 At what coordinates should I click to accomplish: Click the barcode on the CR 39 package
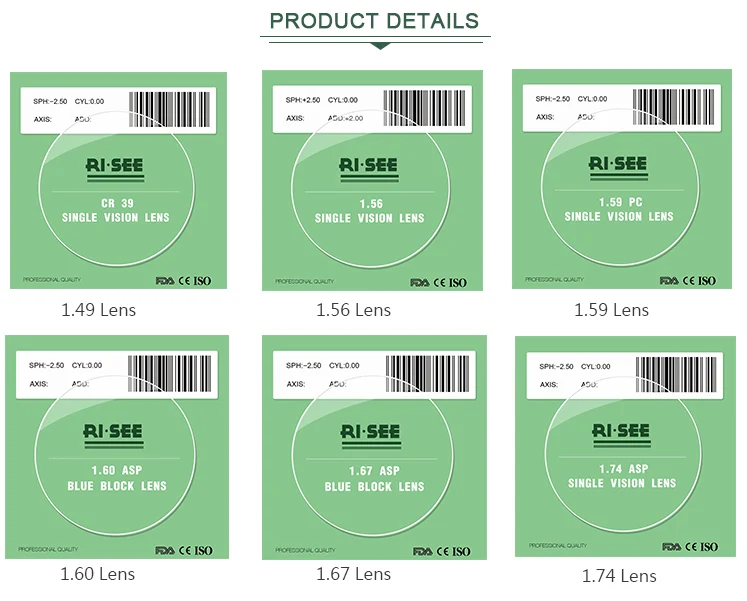pos(171,111)
